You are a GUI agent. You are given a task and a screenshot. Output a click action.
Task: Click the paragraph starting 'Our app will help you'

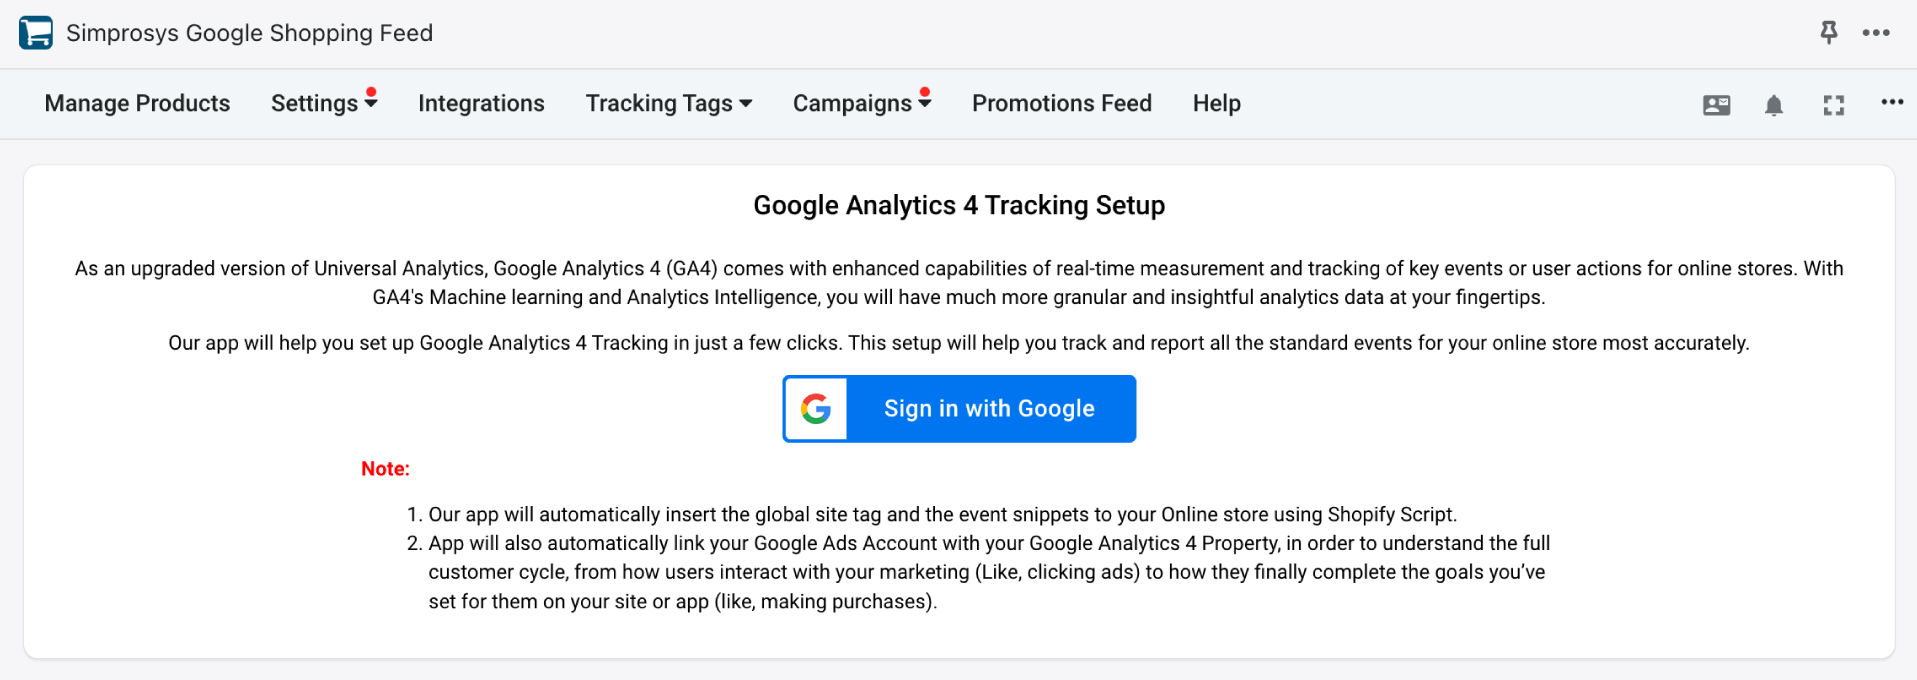(959, 343)
